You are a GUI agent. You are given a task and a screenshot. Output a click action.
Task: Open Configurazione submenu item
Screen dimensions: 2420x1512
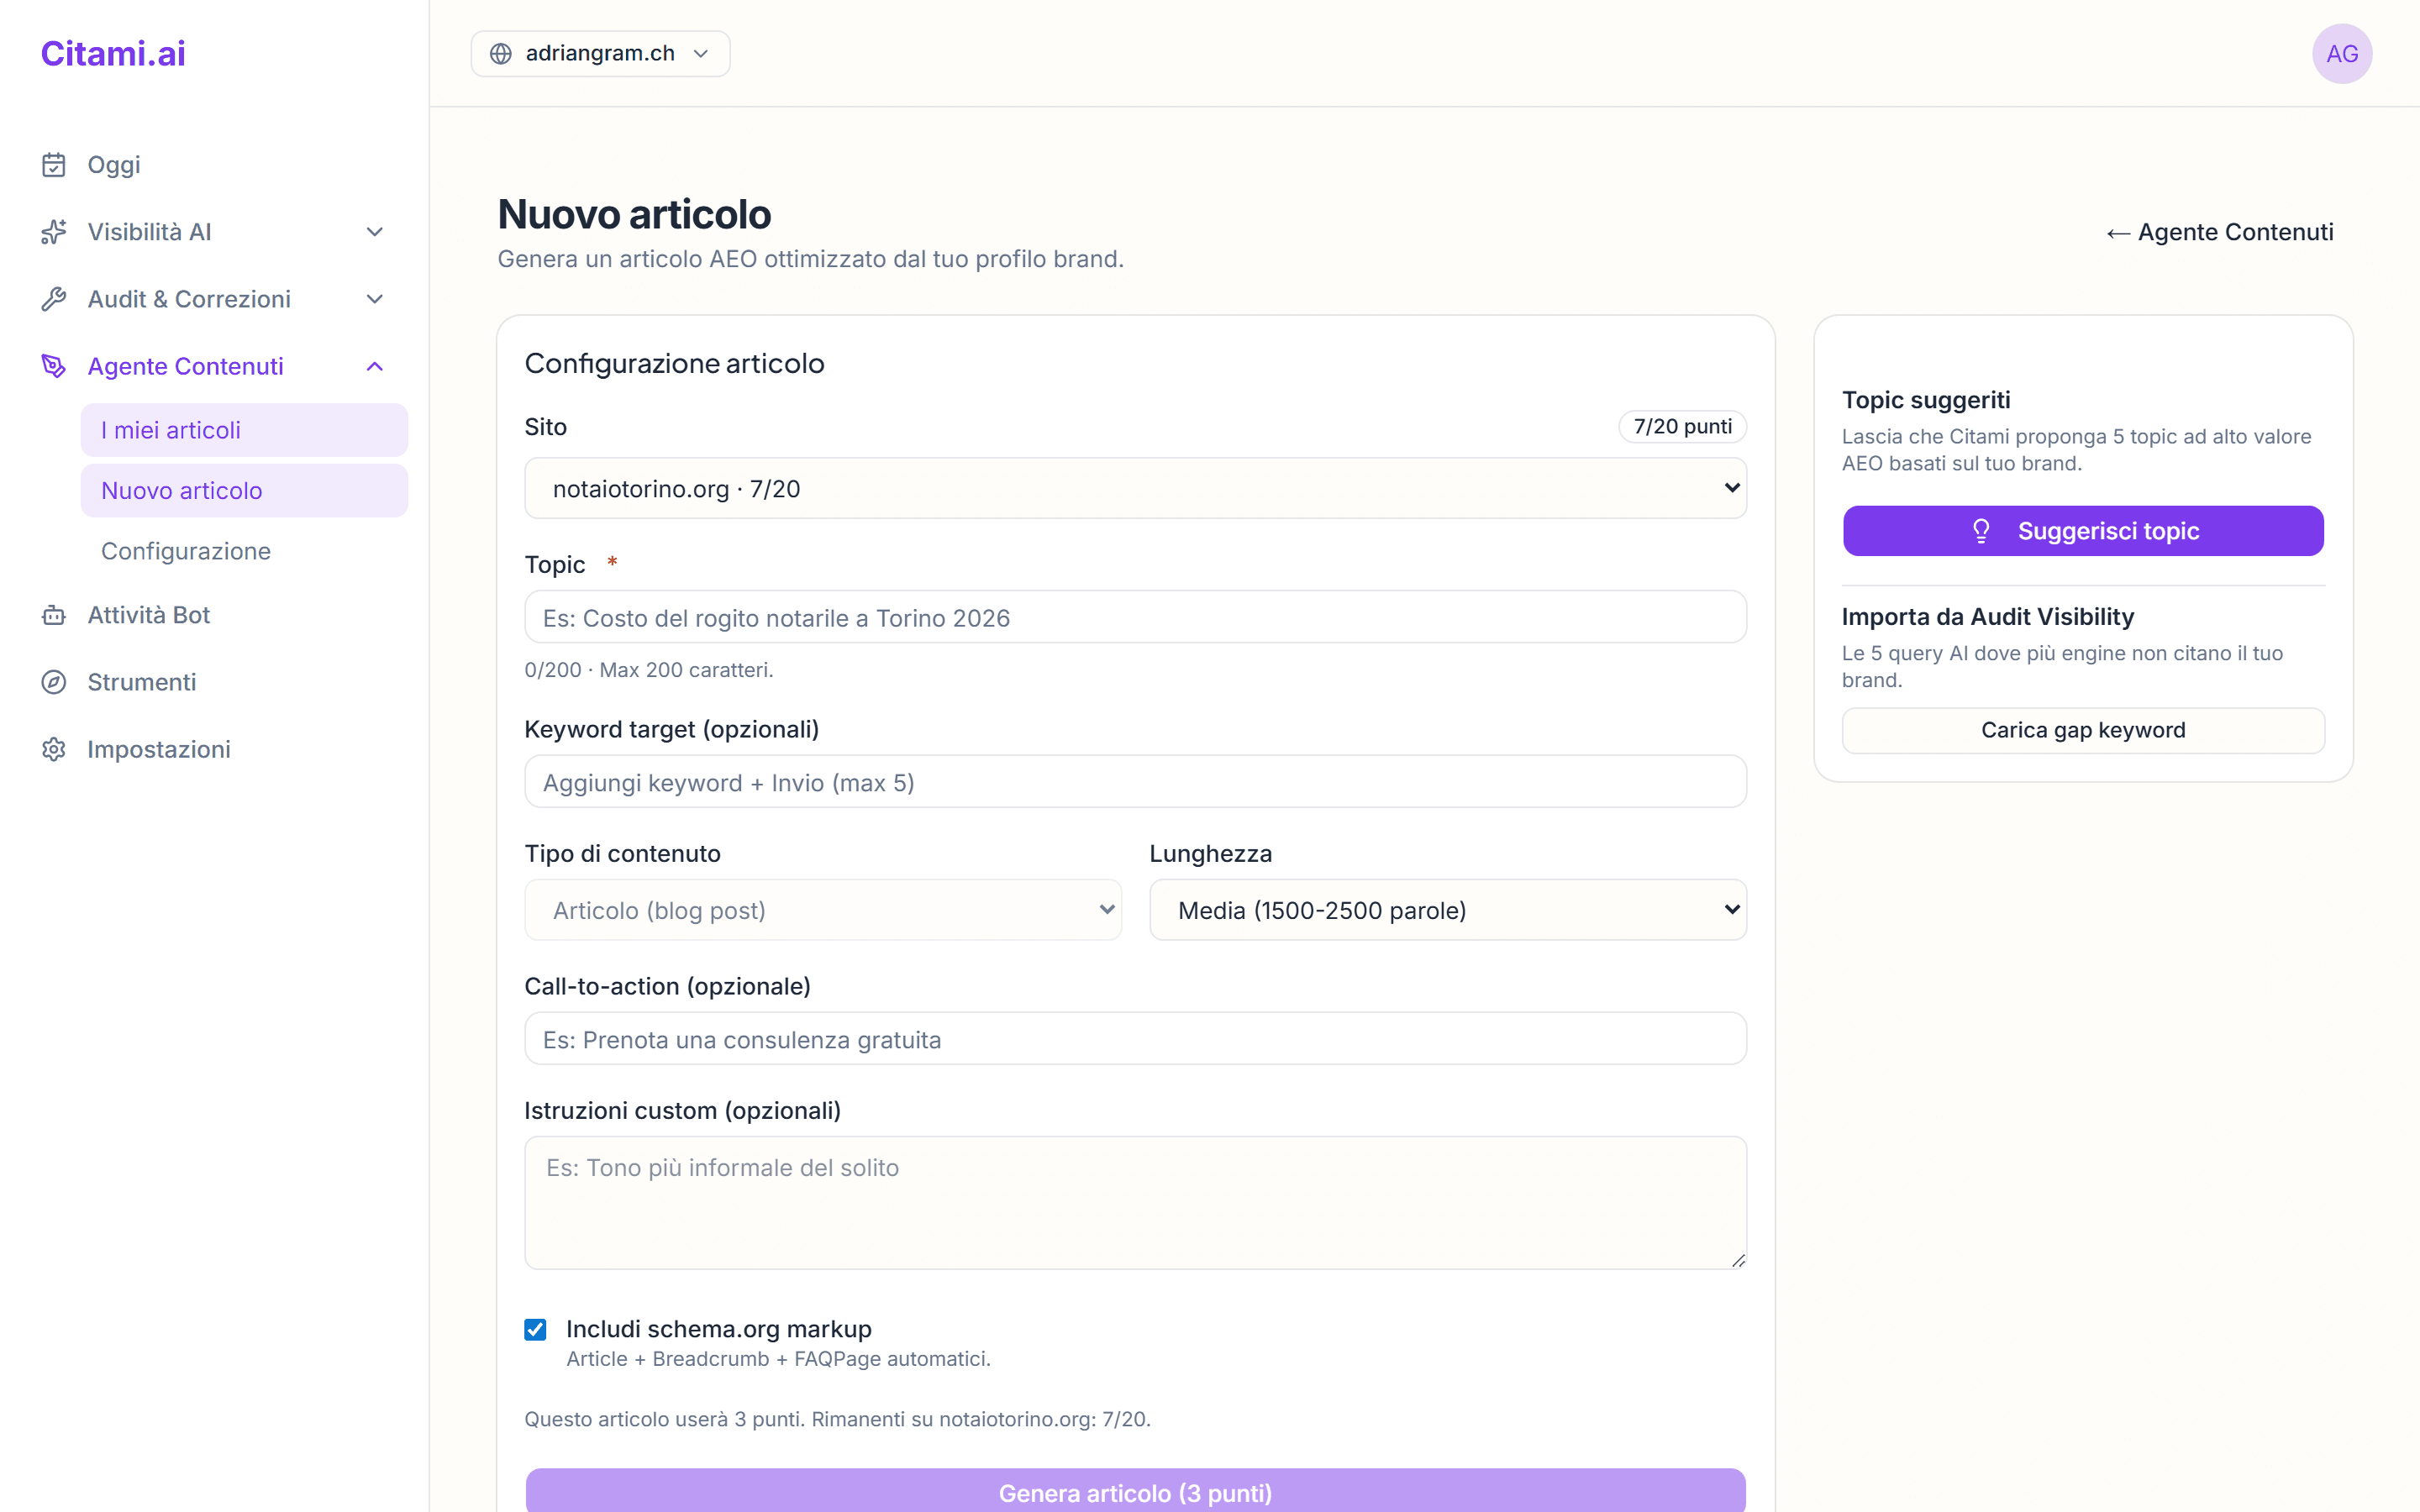click(x=244, y=551)
